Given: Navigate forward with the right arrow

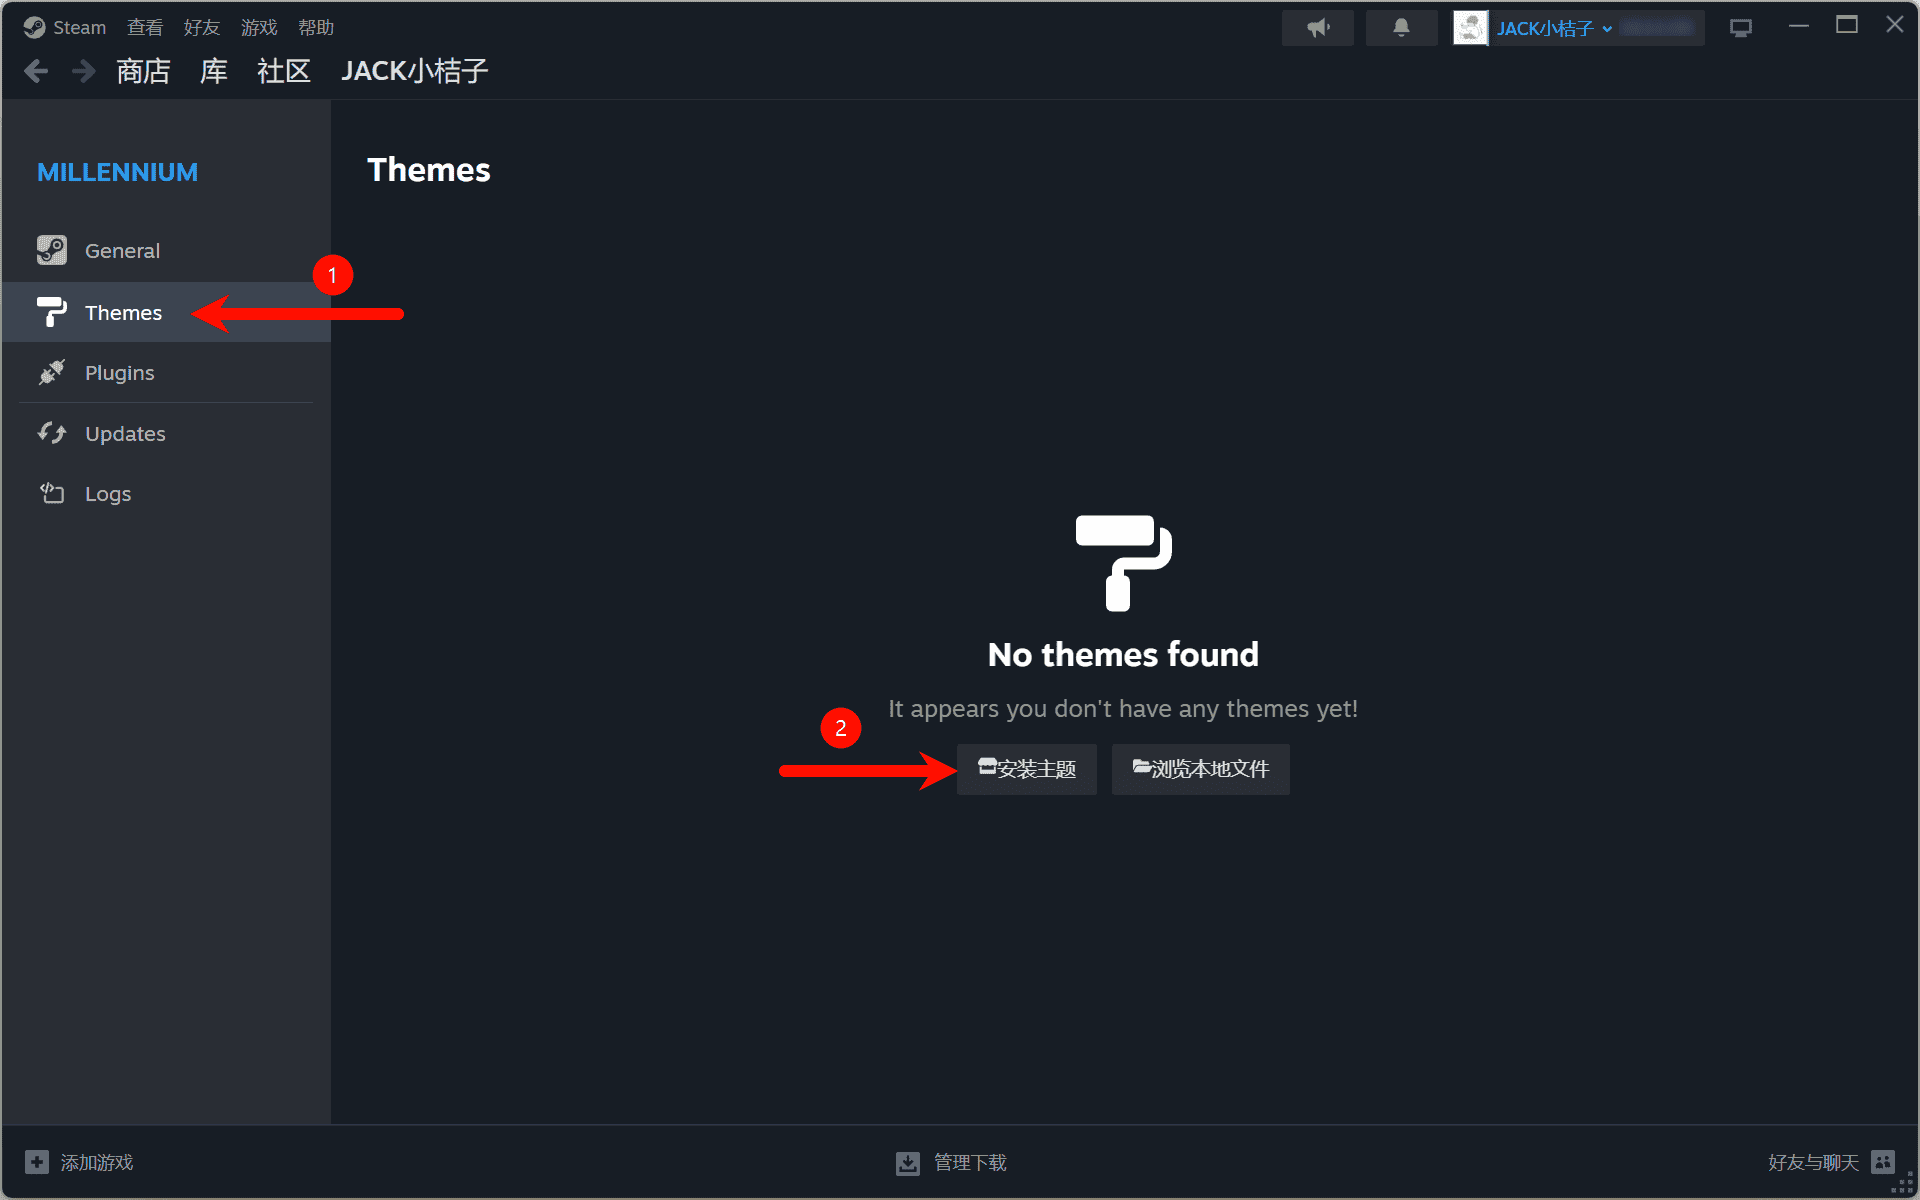Looking at the screenshot, I should coord(84,71).
